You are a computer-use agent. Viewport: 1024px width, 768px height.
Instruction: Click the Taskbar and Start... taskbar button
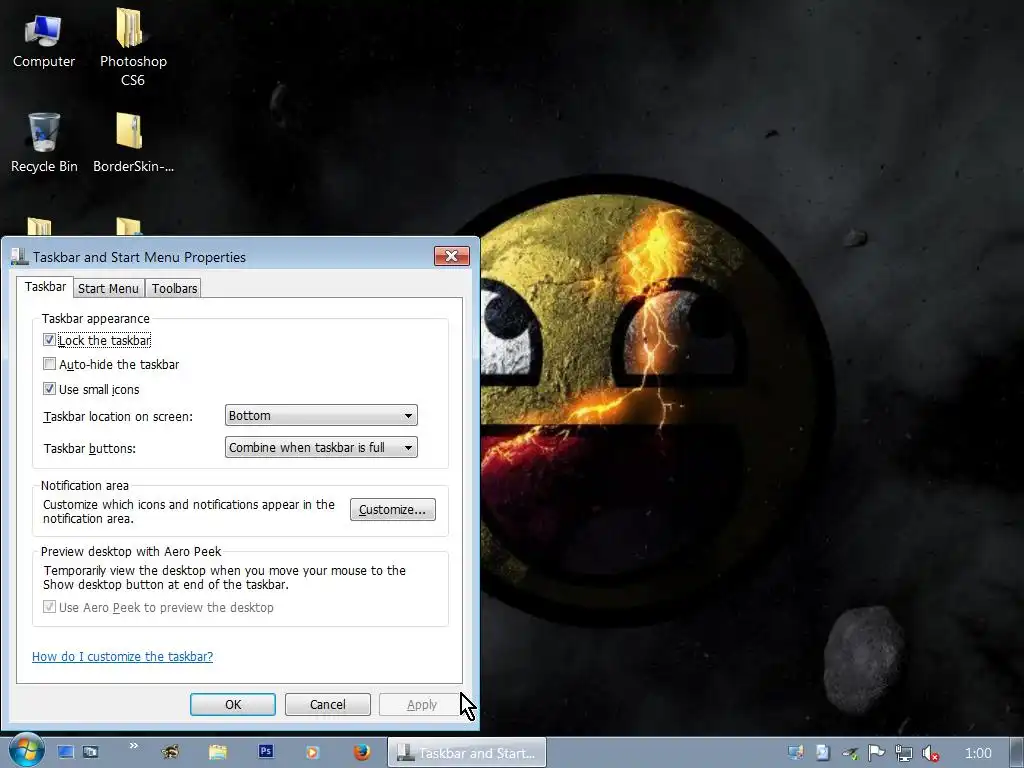click(467, 753)
